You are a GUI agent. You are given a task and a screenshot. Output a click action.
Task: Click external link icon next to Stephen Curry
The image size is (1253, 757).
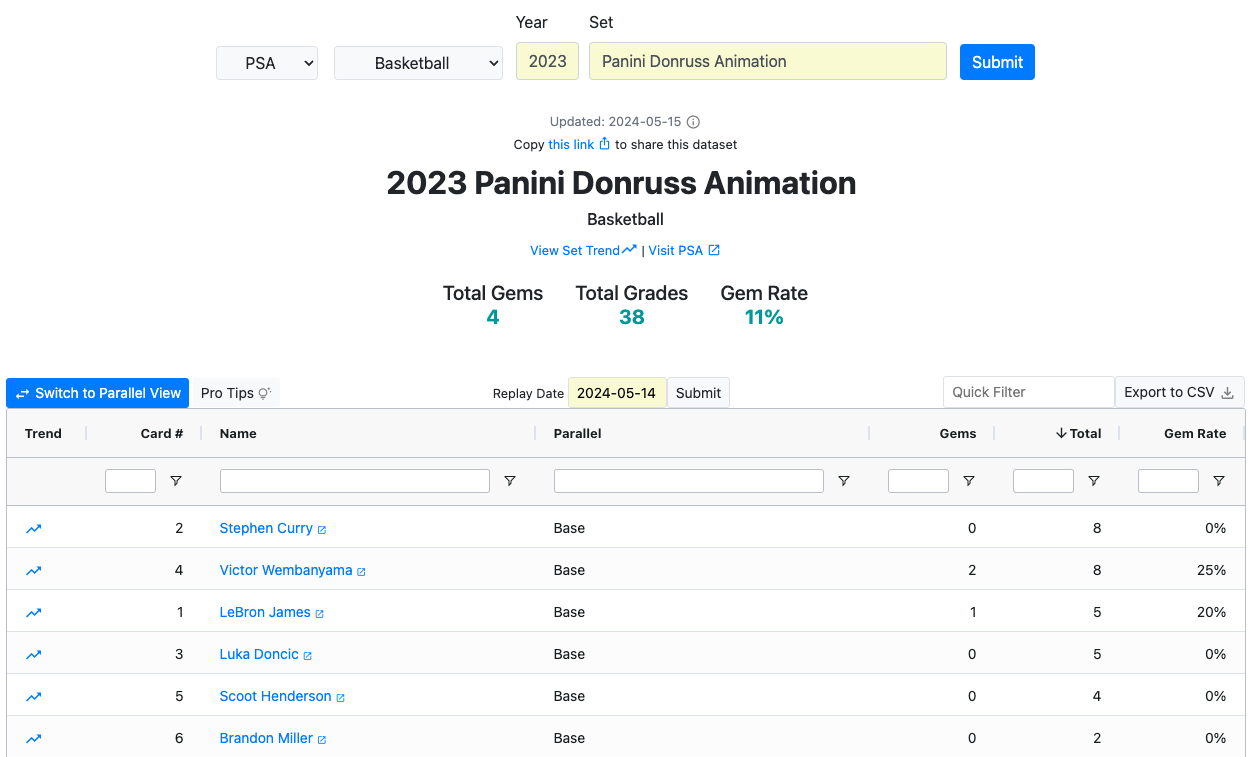point(322,529)
